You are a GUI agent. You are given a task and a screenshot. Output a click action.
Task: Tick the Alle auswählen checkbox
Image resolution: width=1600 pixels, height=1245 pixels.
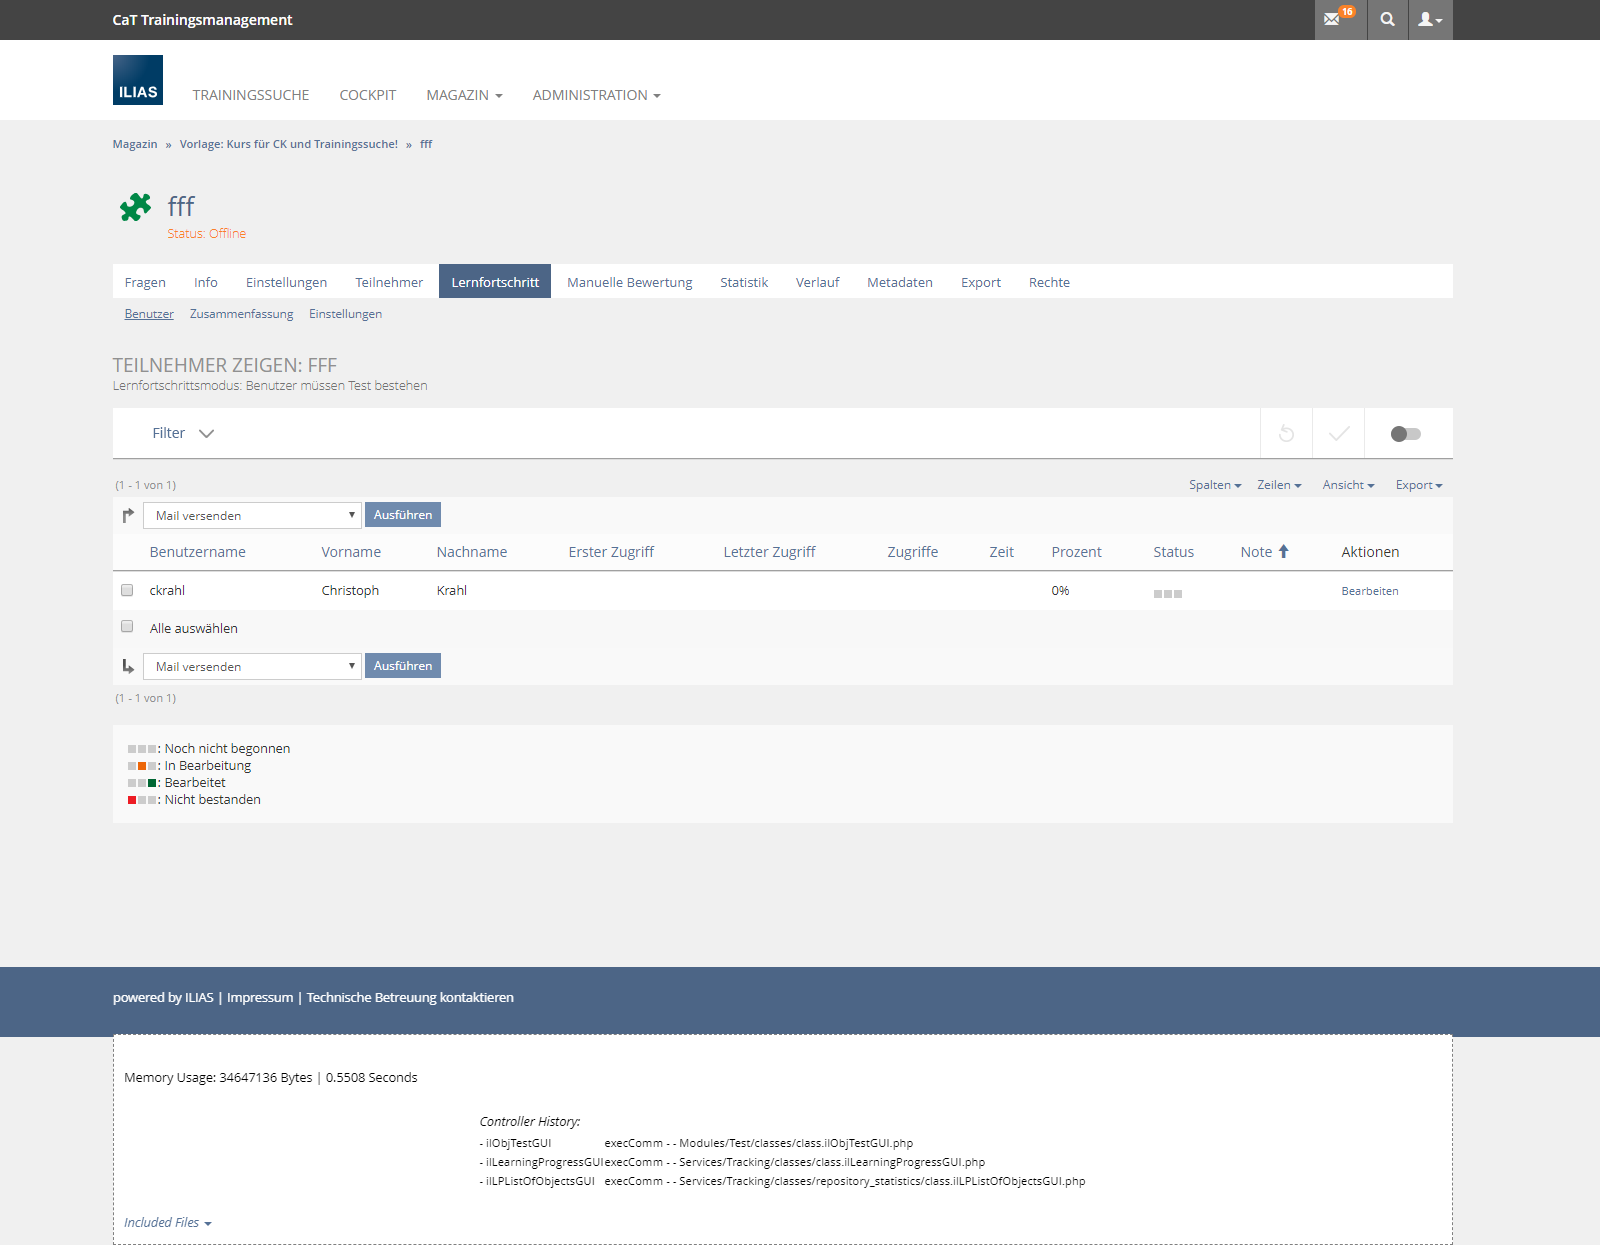click(x=127, y=627)
